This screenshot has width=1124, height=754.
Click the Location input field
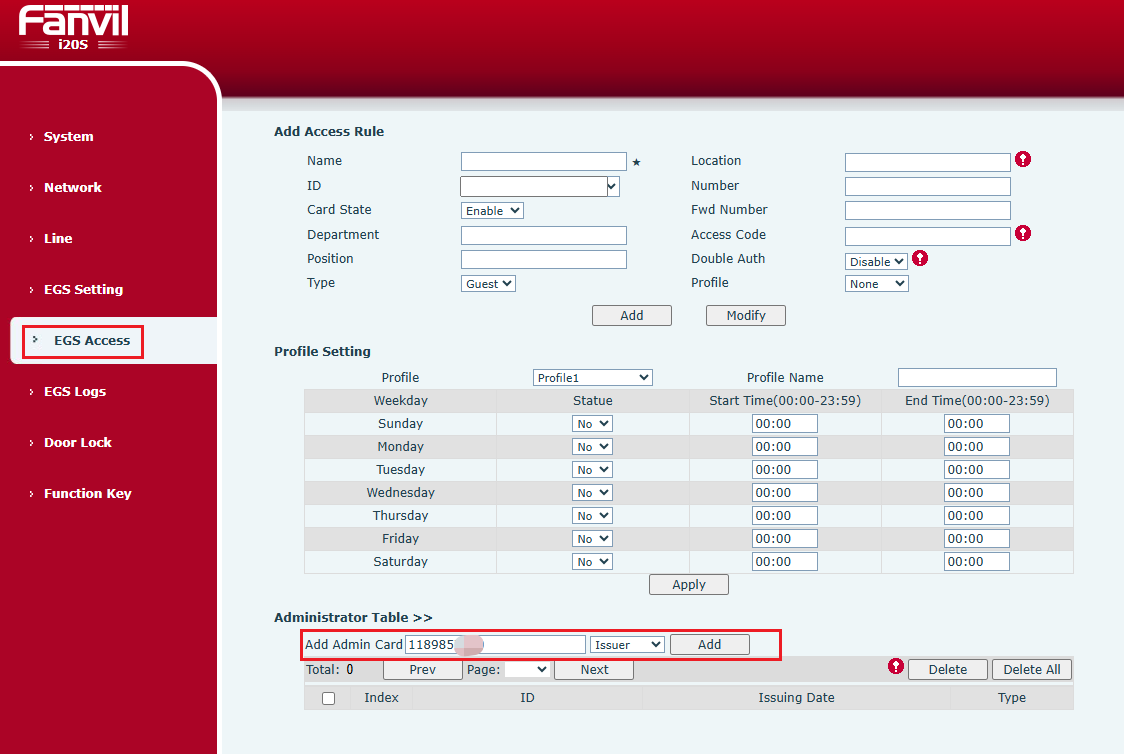pos(928,162)
